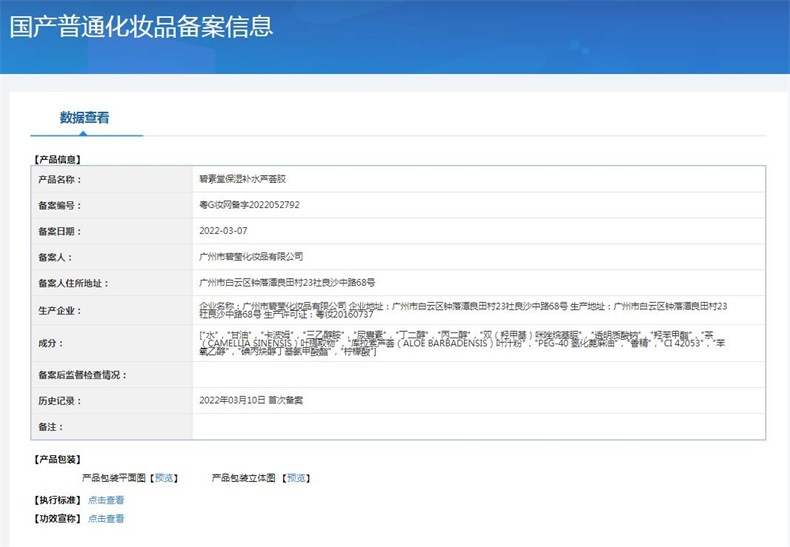Screen dimensions: 790x547
Task: Click the 备案日期 row label
Action: click(x=59, y=231)
